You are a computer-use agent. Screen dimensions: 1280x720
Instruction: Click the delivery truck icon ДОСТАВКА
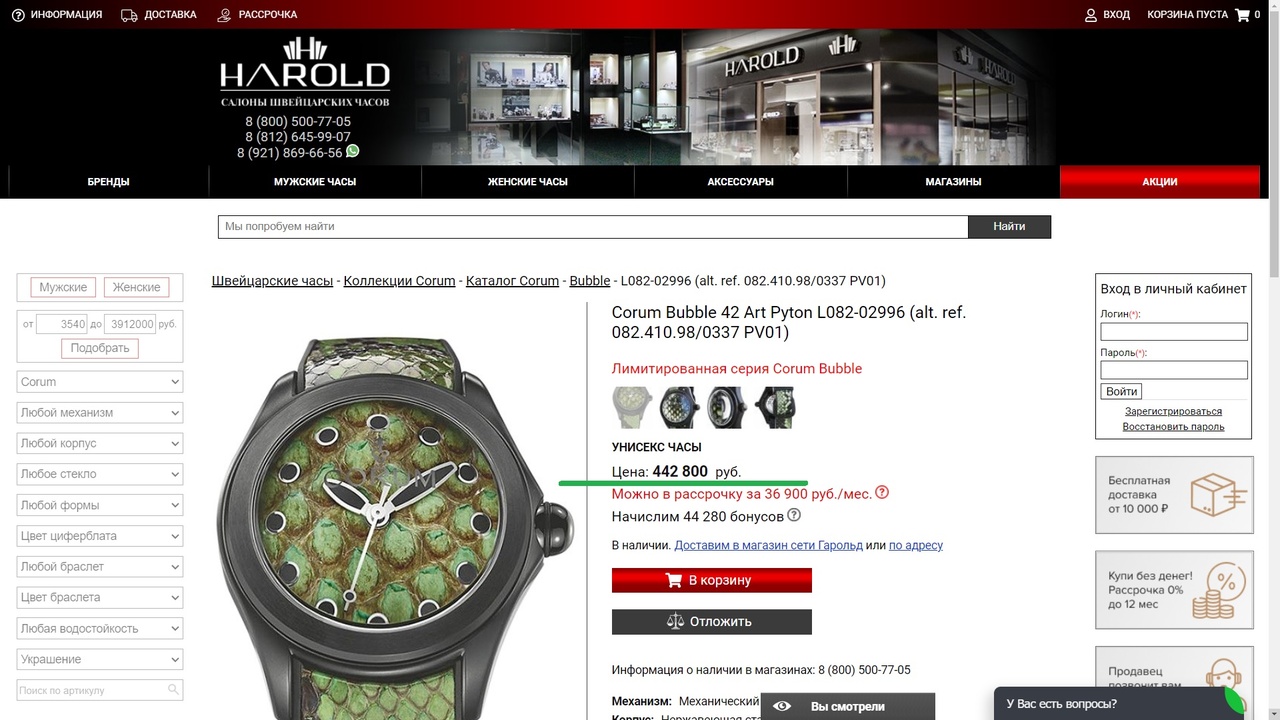tap(129, 15)
